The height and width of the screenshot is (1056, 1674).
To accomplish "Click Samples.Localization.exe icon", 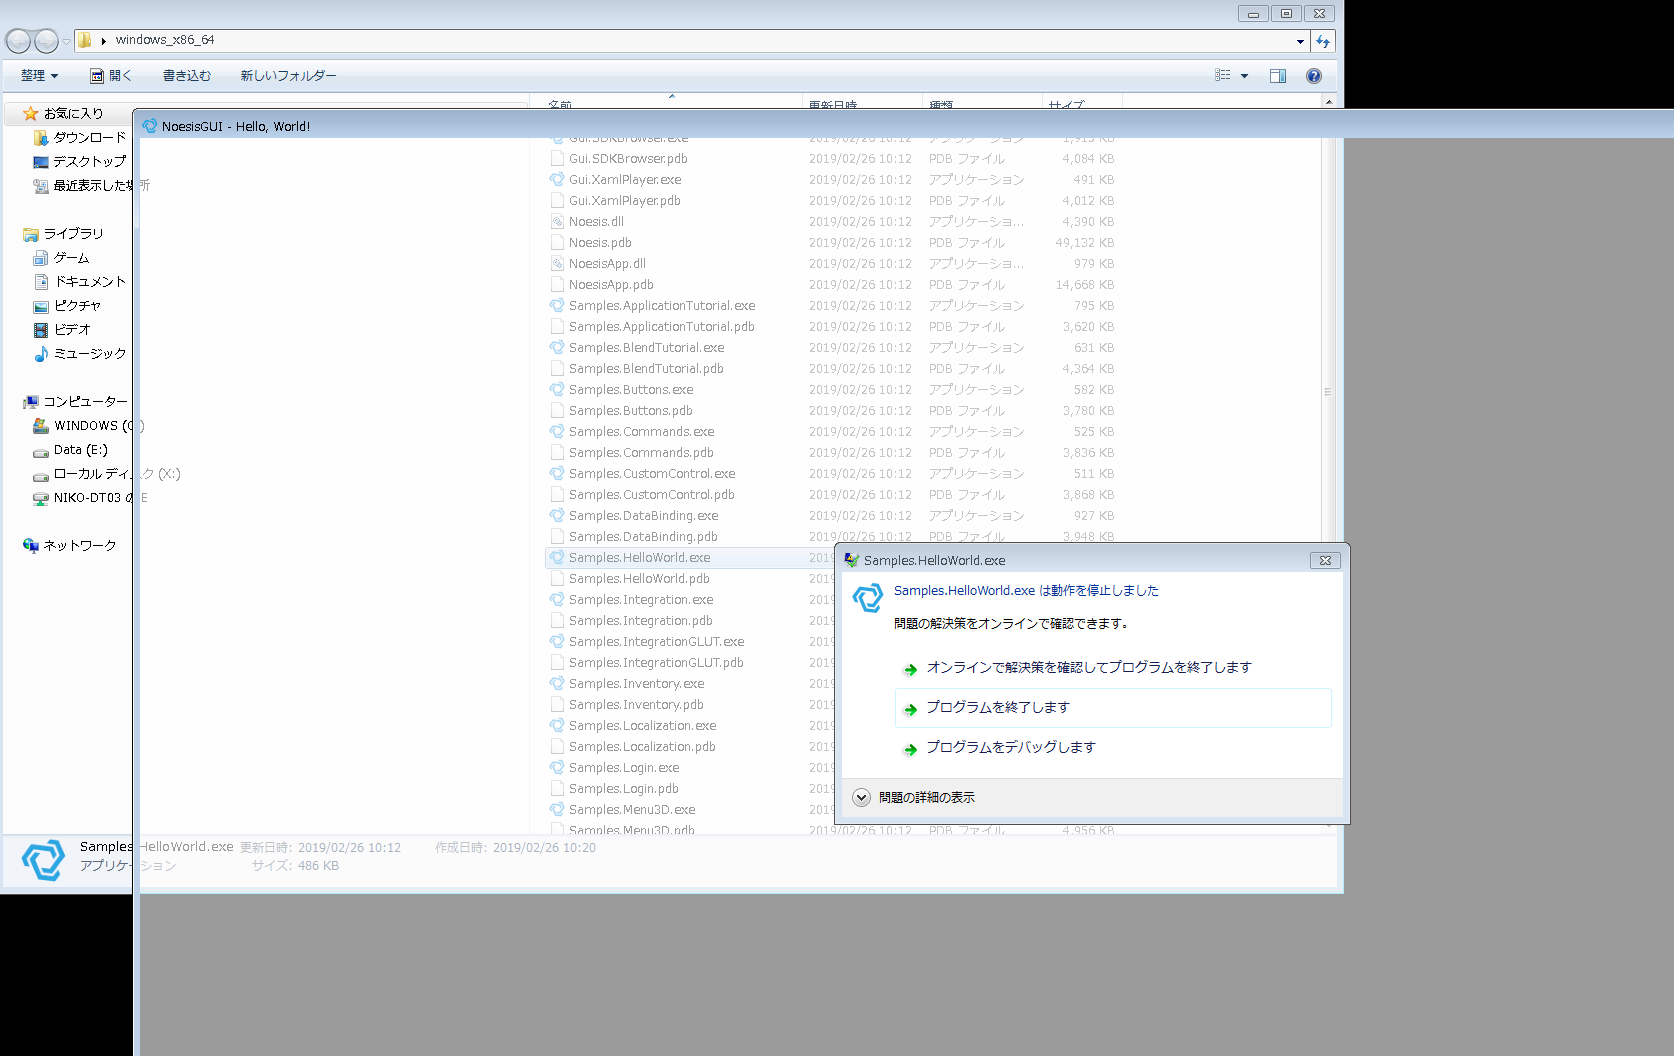I will point(557,726).
